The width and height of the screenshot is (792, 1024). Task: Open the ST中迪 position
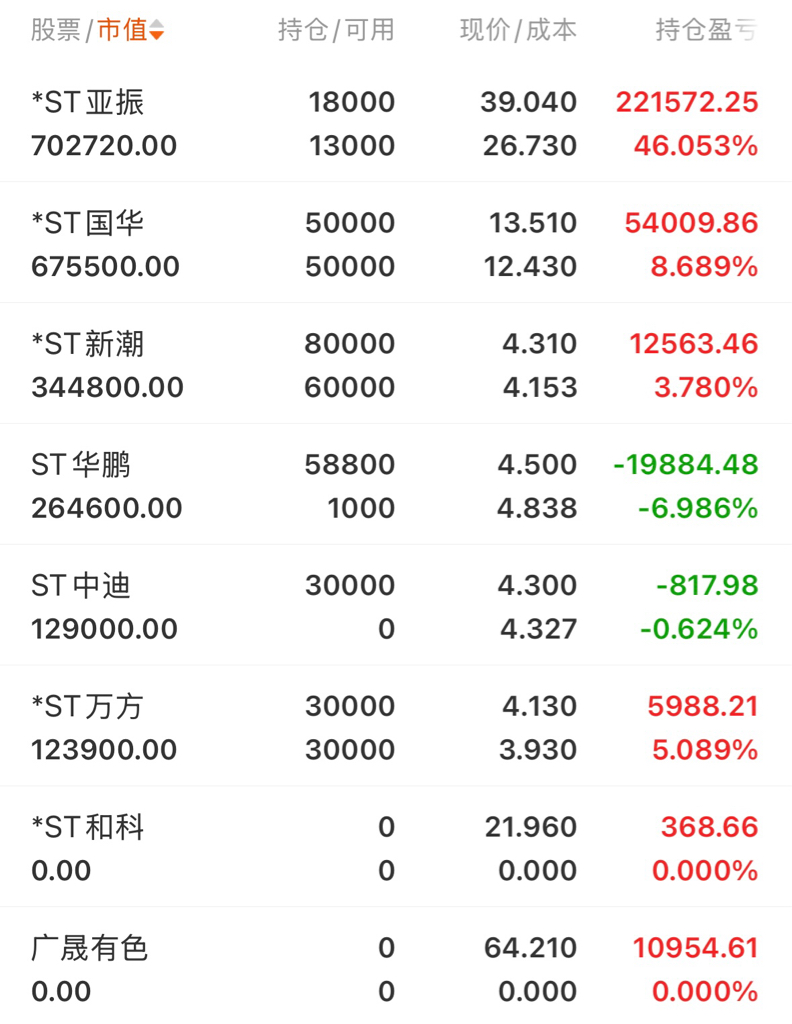point(396,606)
